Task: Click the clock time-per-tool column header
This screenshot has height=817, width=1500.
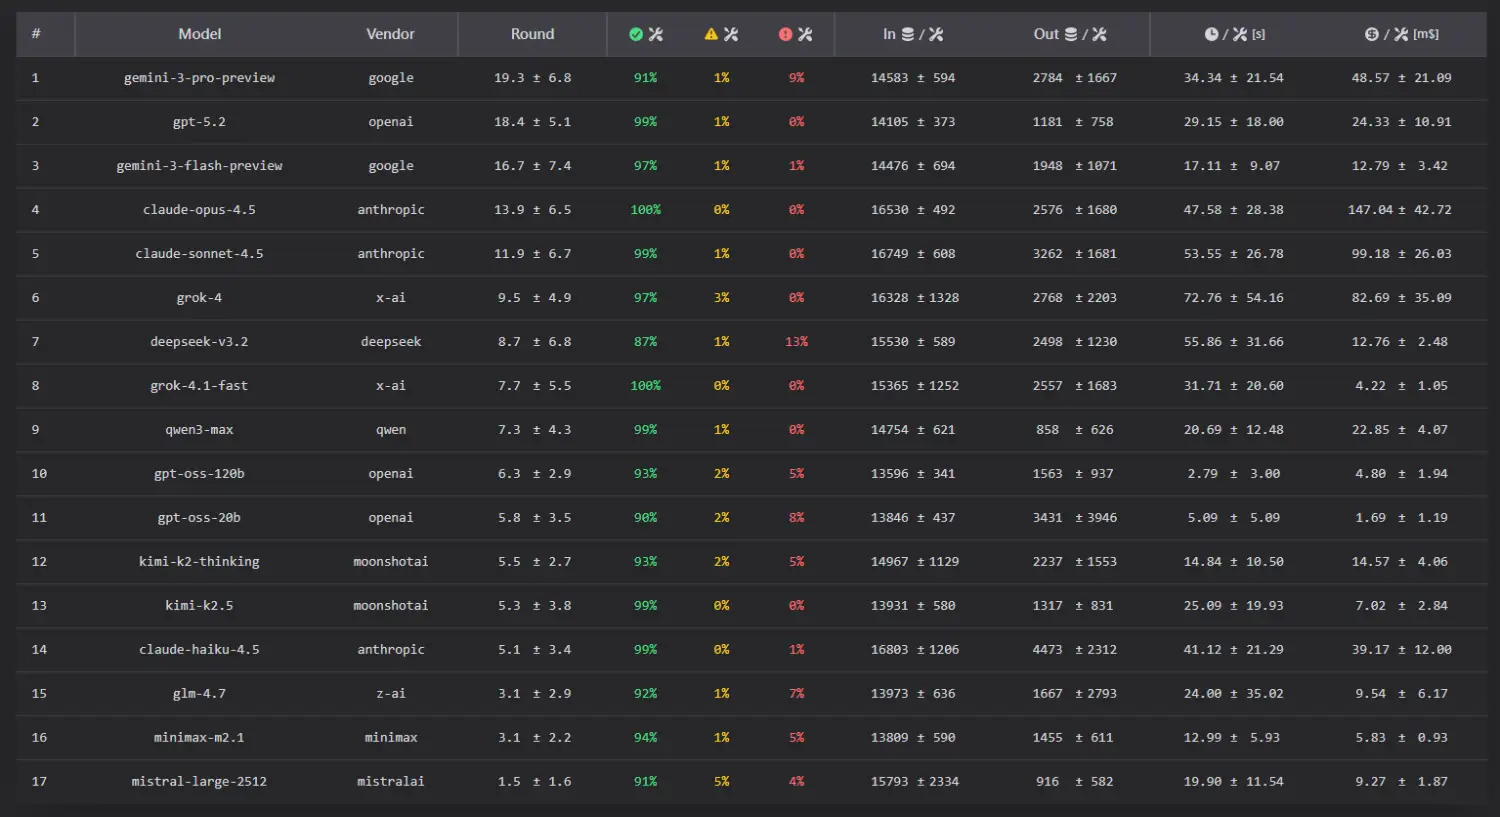Action: click(x=1234, y=34)
